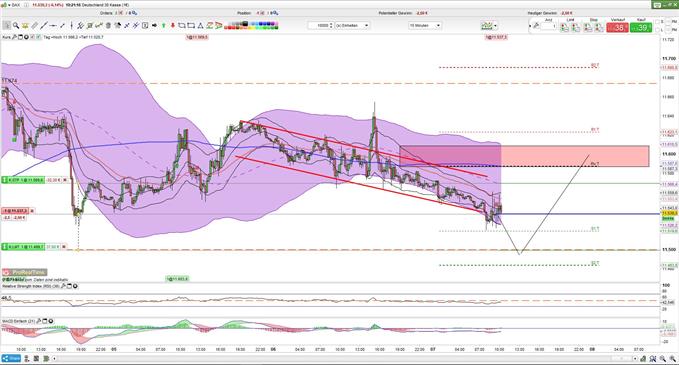Click second Stop order icon

point(598,27)
